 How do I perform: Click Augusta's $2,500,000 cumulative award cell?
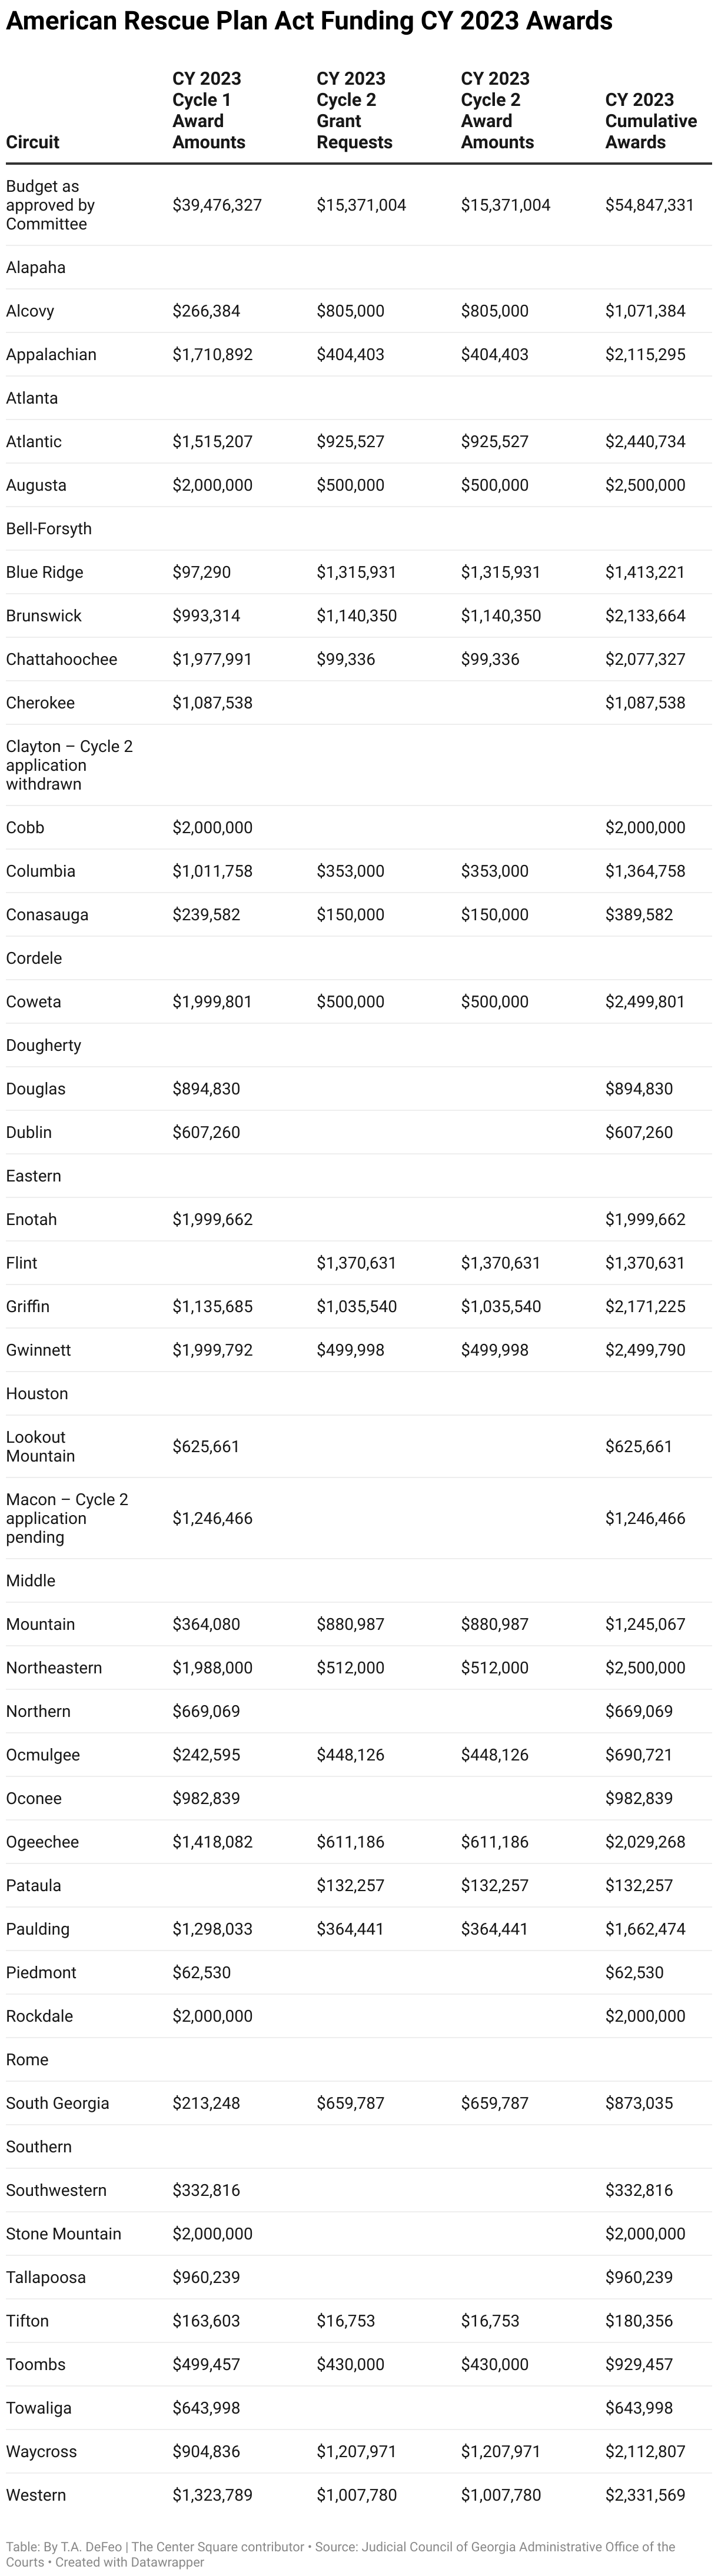tap(645, 485)
